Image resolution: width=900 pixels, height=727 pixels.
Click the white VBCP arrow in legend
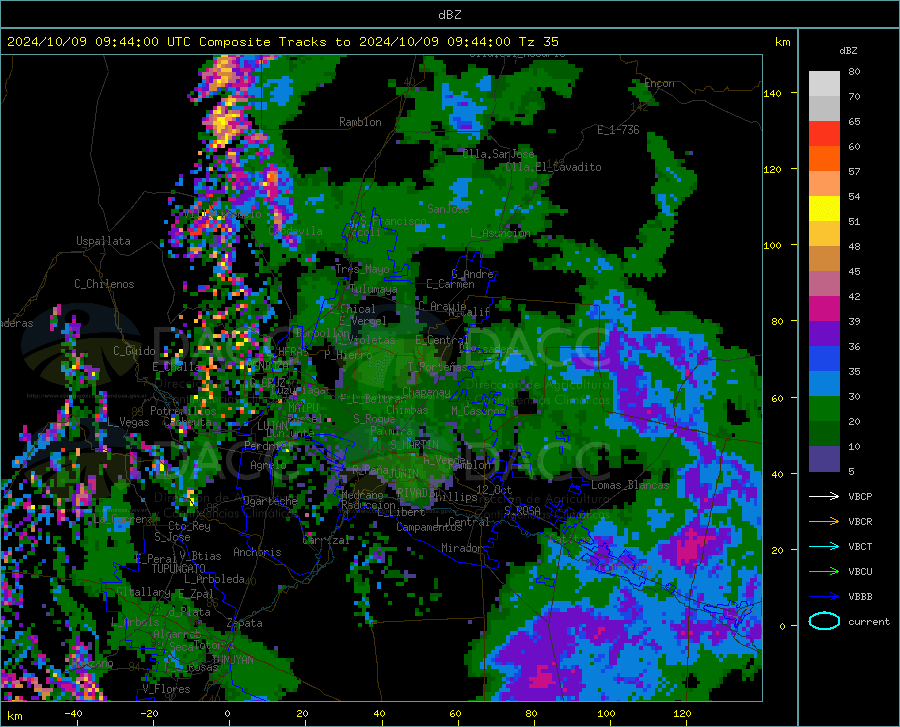click(824, 496)
